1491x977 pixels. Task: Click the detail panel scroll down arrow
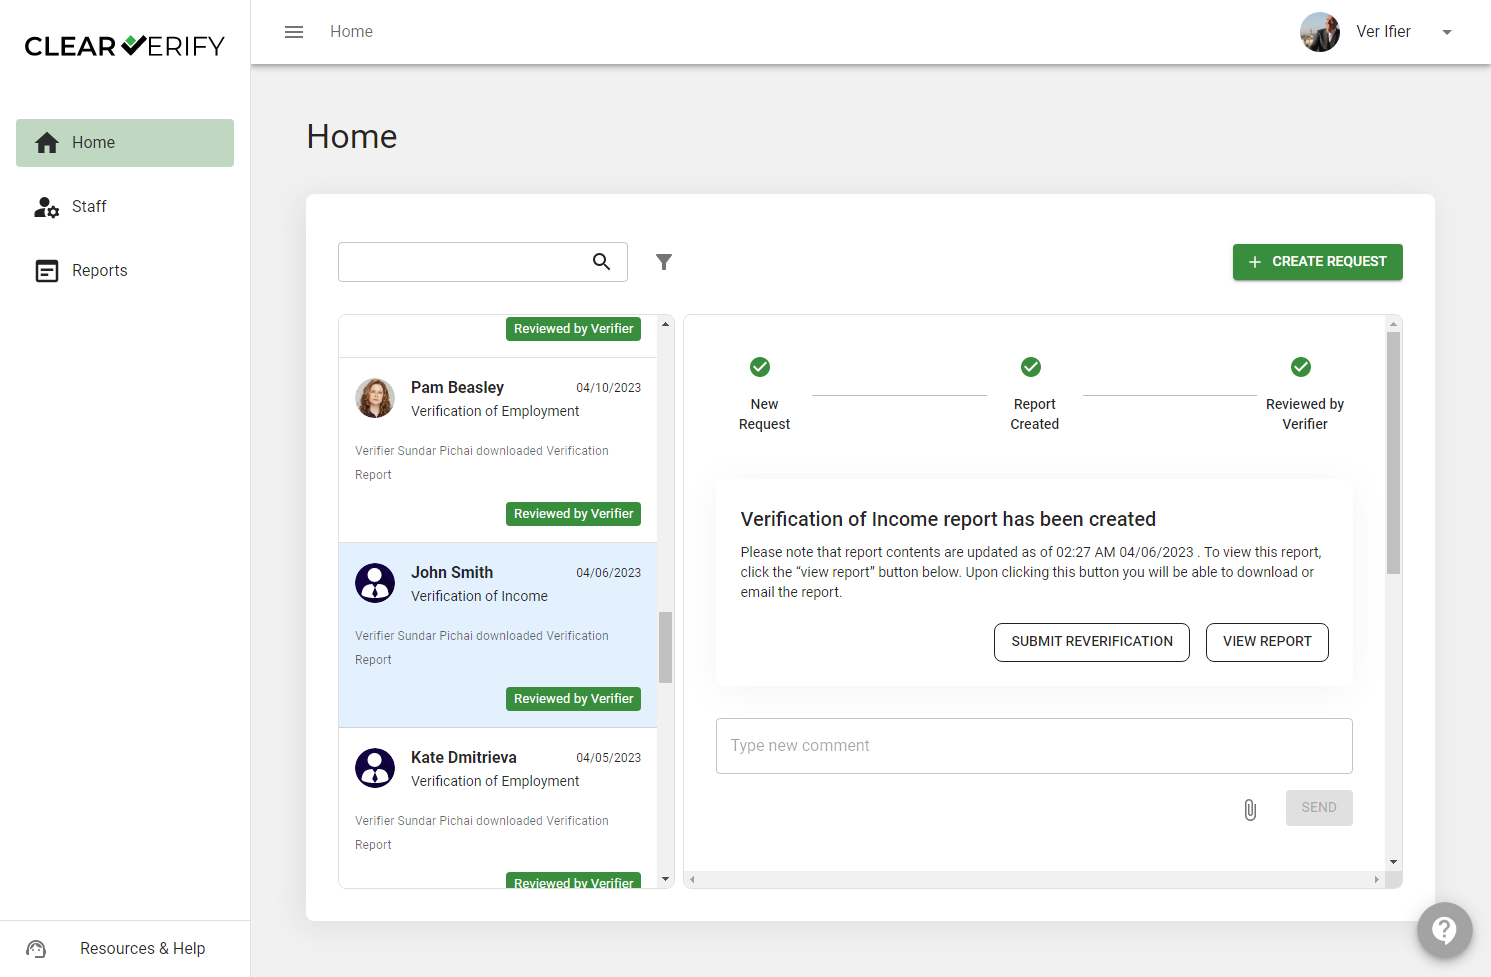pyautogui.click(x=1393, y=862)
